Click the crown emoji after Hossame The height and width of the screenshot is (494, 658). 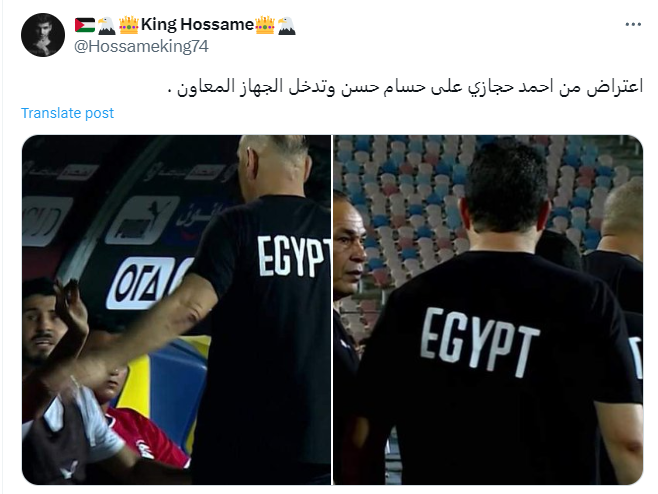pyautogui.click(x=265, y=25)
